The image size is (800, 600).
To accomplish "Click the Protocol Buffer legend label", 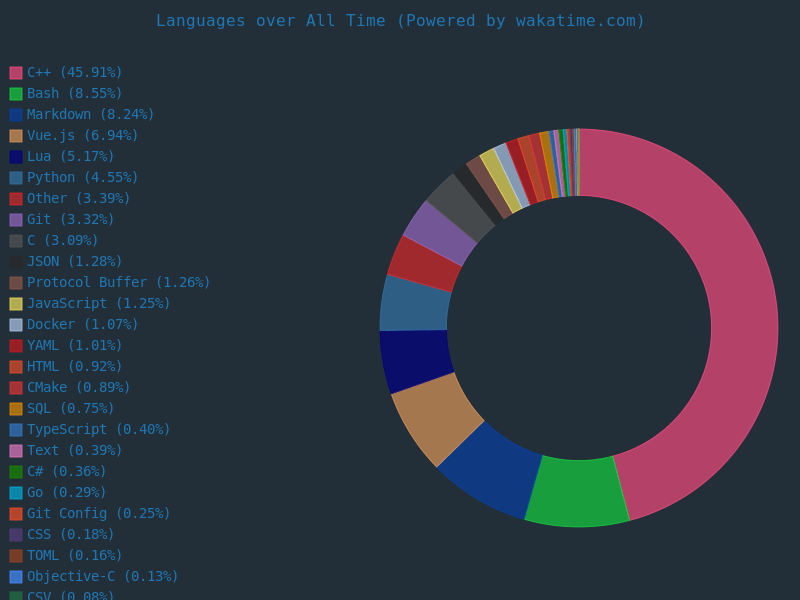I will pyautogui.click(x=118, y=283).
